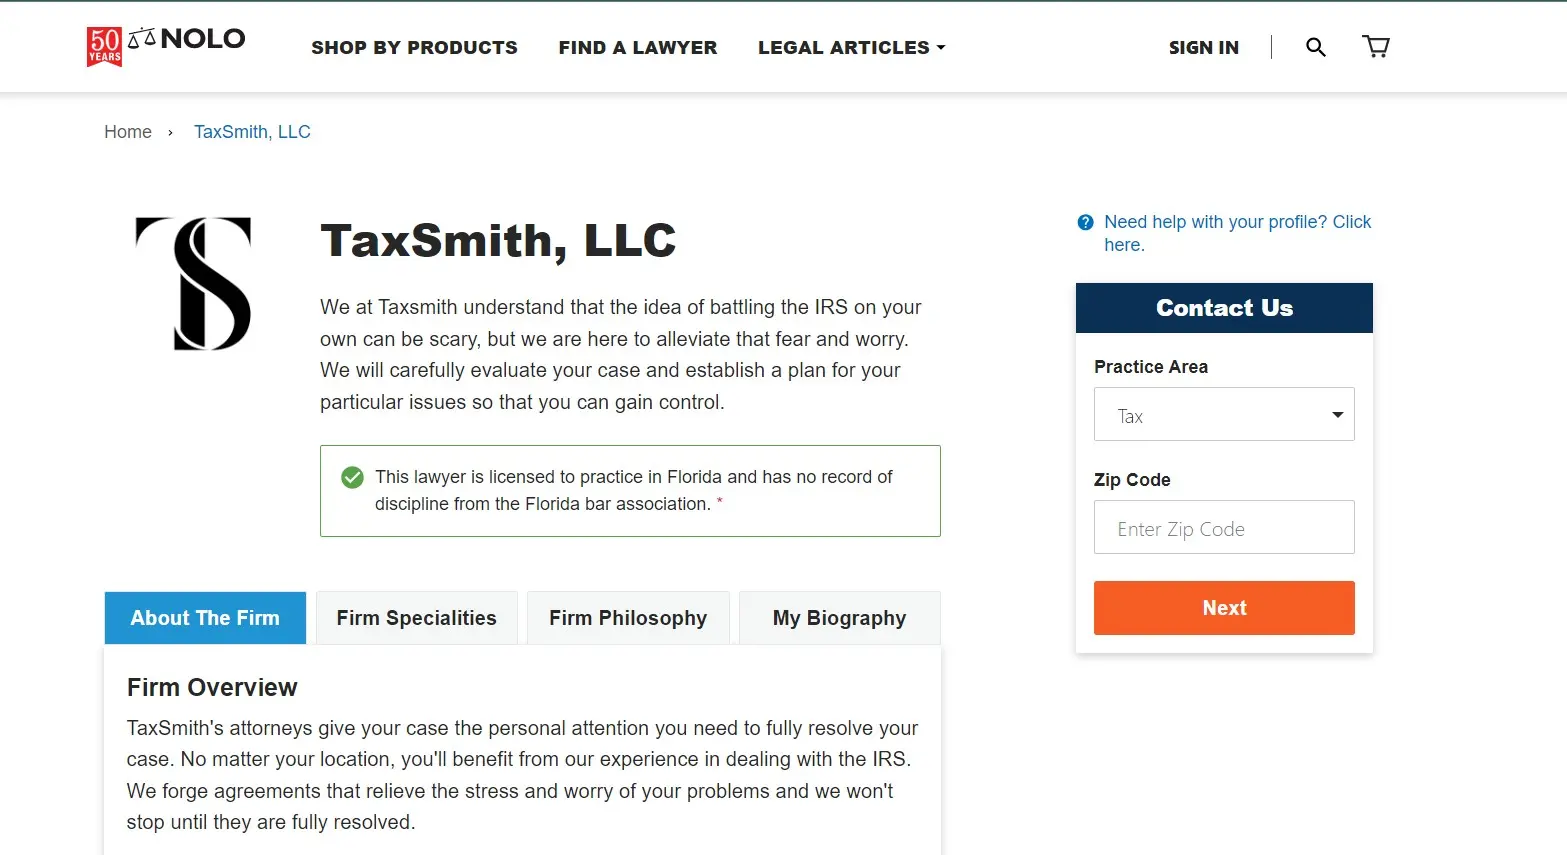
Task: Open the shopping cart icon
Action: [x=1376, y=47]
